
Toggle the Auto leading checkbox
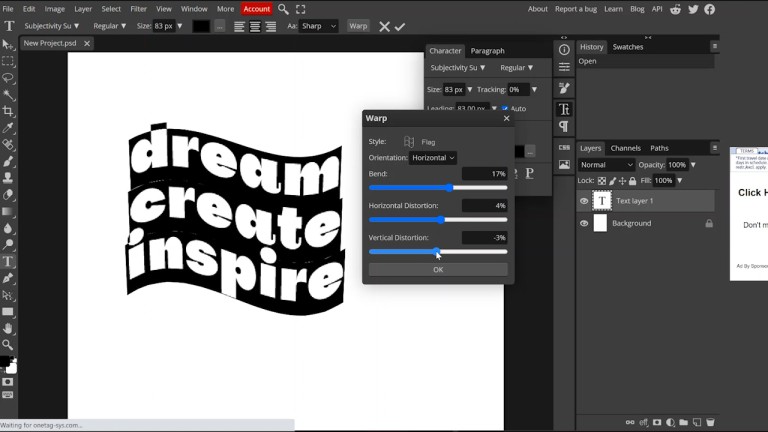[505, 108]
